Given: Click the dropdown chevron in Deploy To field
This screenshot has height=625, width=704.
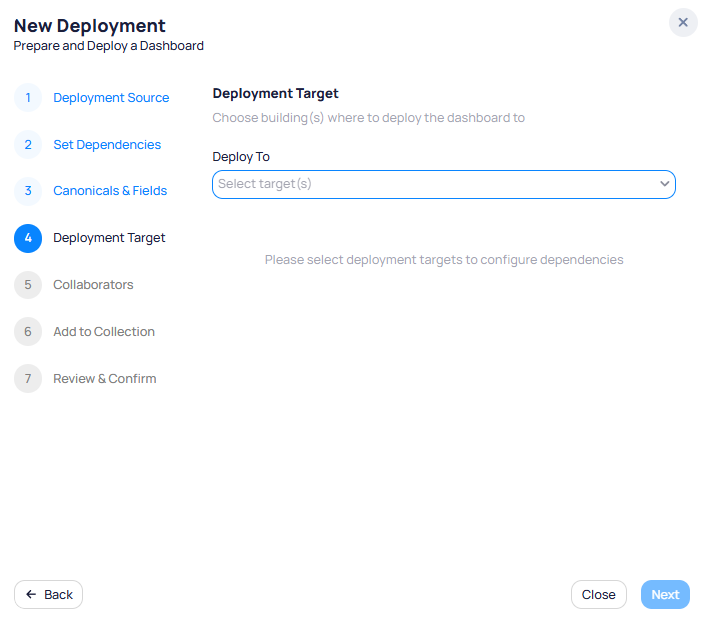Looking at the screenshot, I should click(664, 184).
